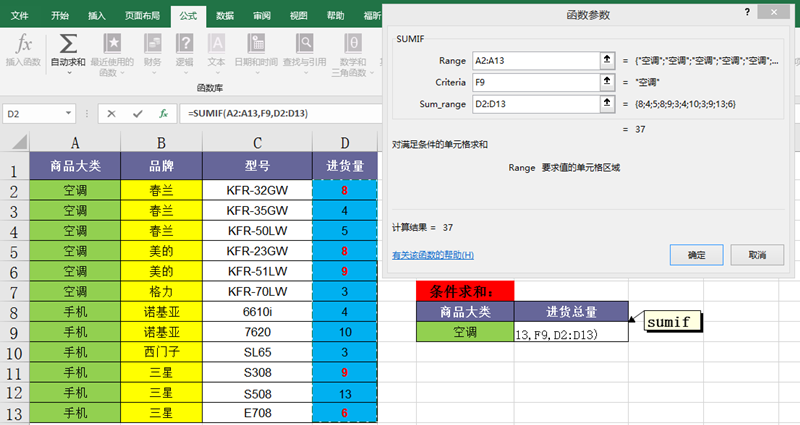Click the Range input field A2:A13
The height and width of the screenshot is (425, 800).
tap(536, 60)
